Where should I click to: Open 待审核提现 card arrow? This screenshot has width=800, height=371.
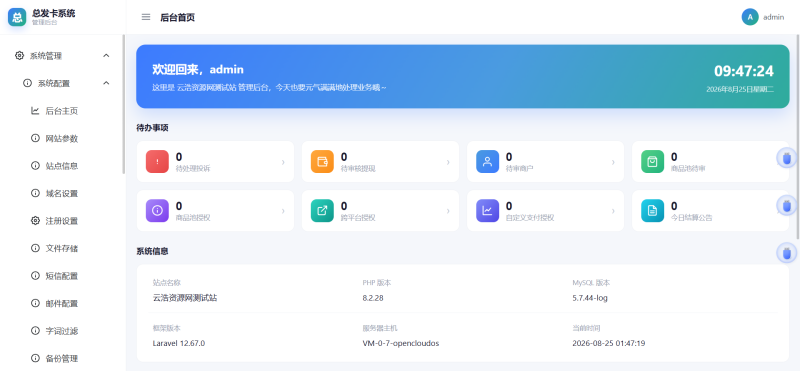448,162
